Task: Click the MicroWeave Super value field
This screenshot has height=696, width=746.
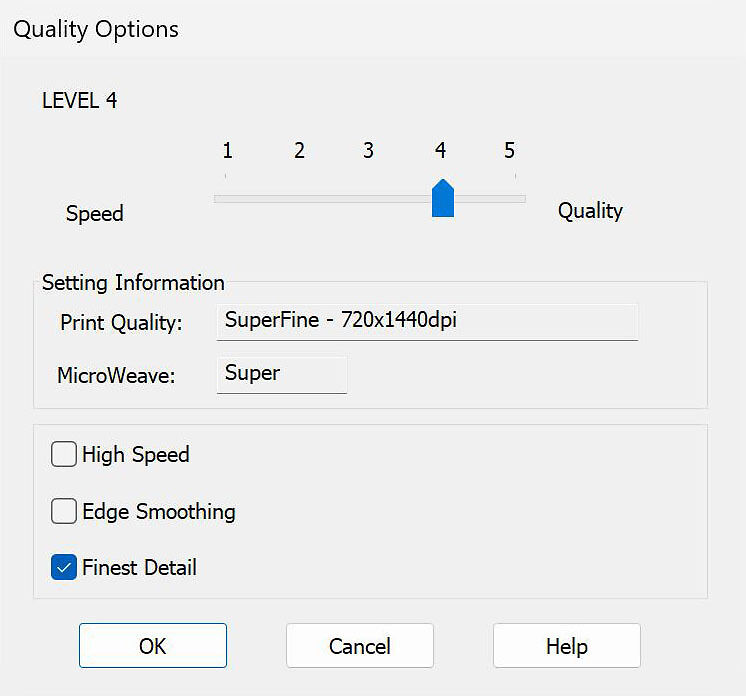Action: click(x=281, y=374)
